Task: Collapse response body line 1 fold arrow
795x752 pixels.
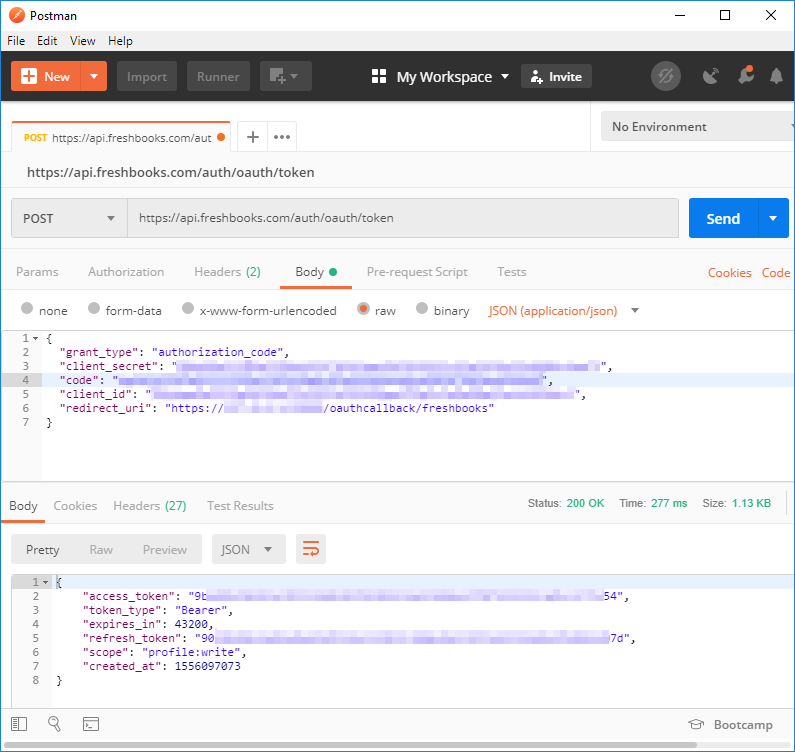Action: (45, 582)
